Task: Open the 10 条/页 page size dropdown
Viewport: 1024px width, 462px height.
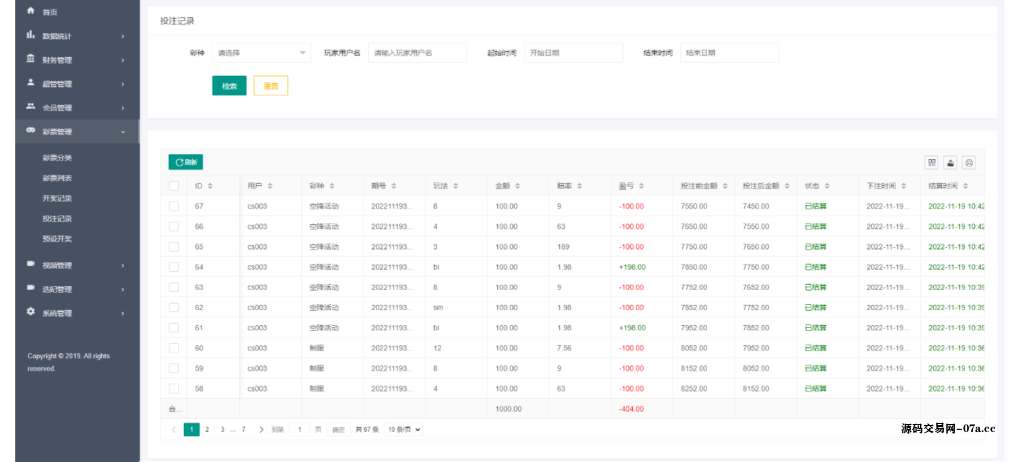Action: 403,429
